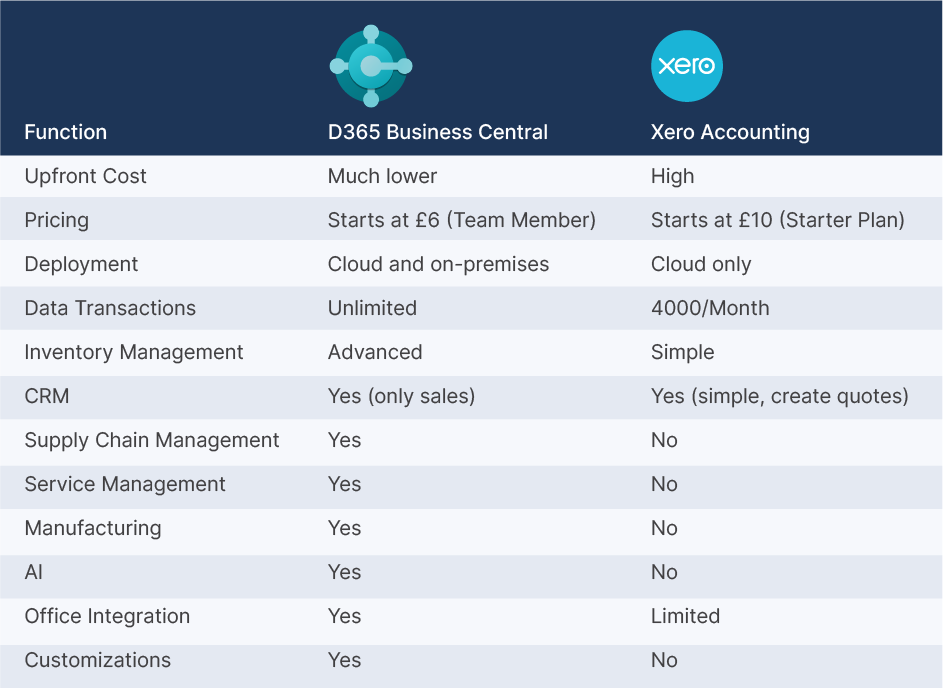The width and height of the screenshot is (943, 688).
Task: Select the "Cloud only" cell
Action: coord(701,264)
